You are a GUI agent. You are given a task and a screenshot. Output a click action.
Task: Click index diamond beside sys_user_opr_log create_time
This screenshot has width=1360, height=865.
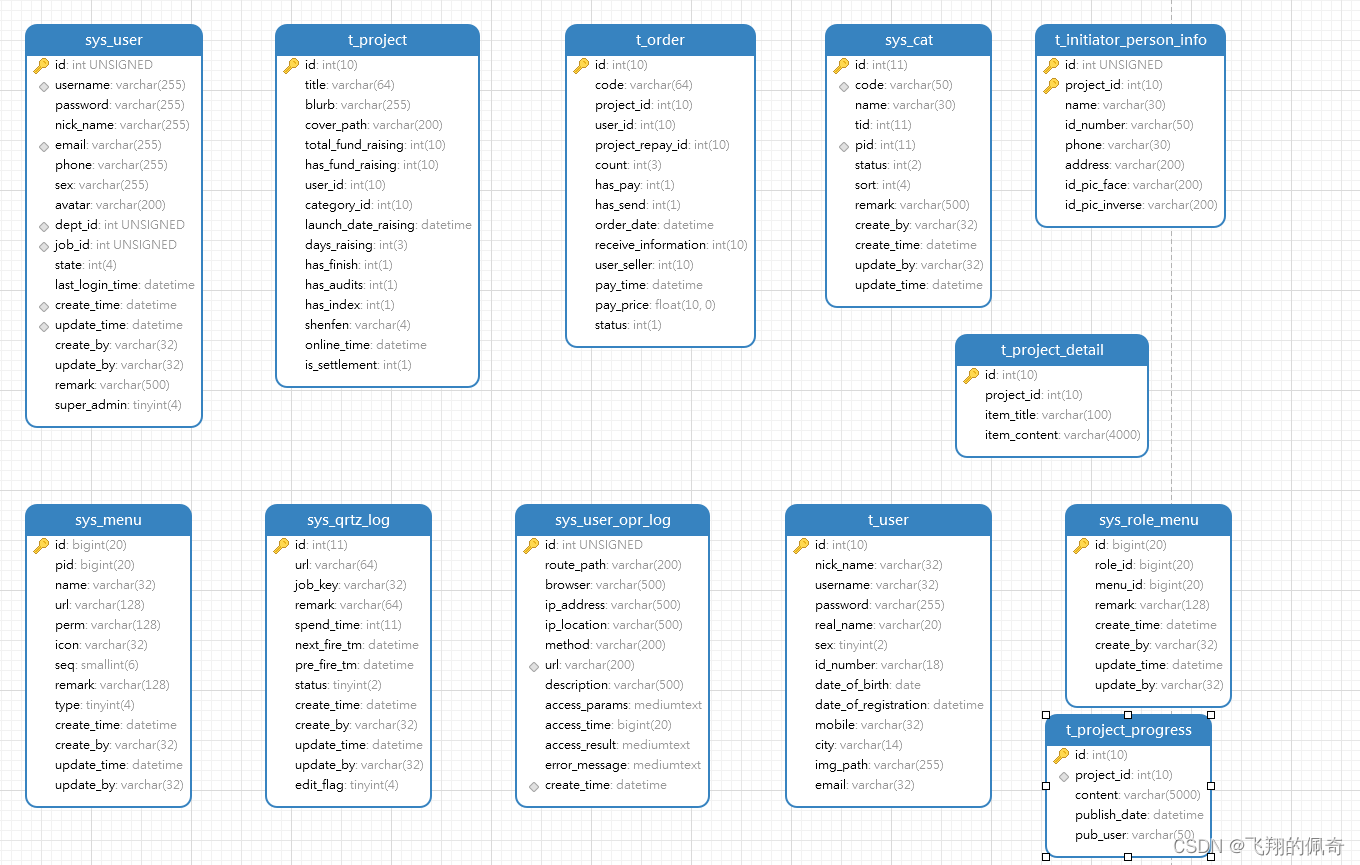[534, 786]
